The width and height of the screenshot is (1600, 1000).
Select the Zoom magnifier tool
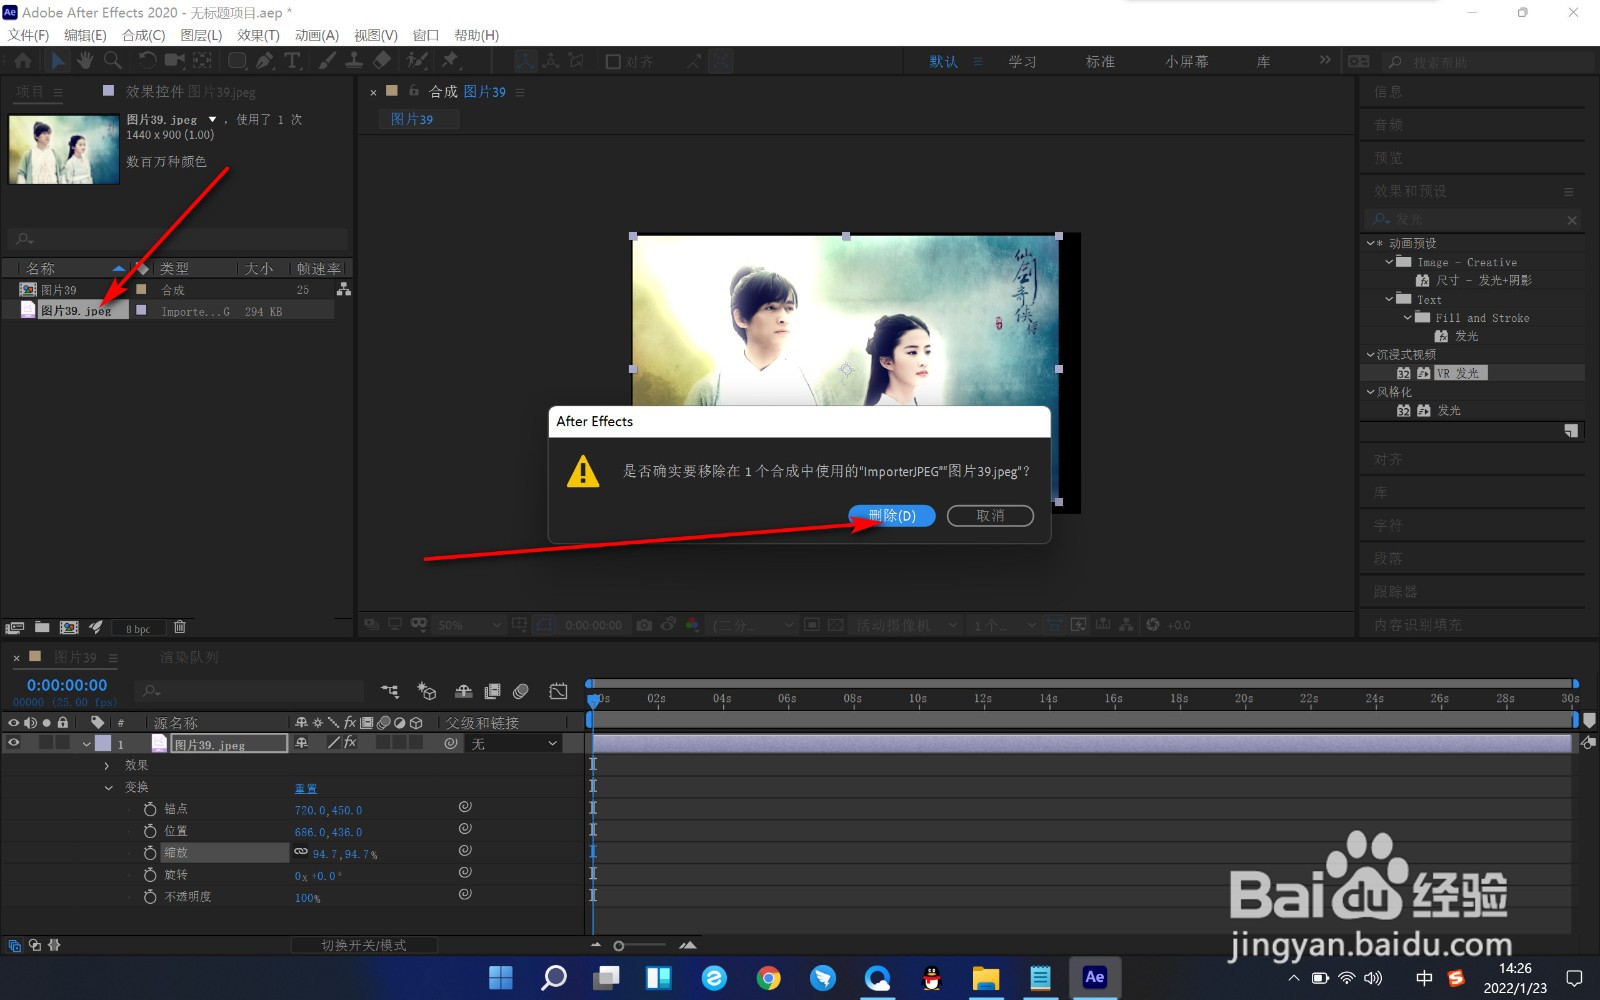tap(112, 61)
